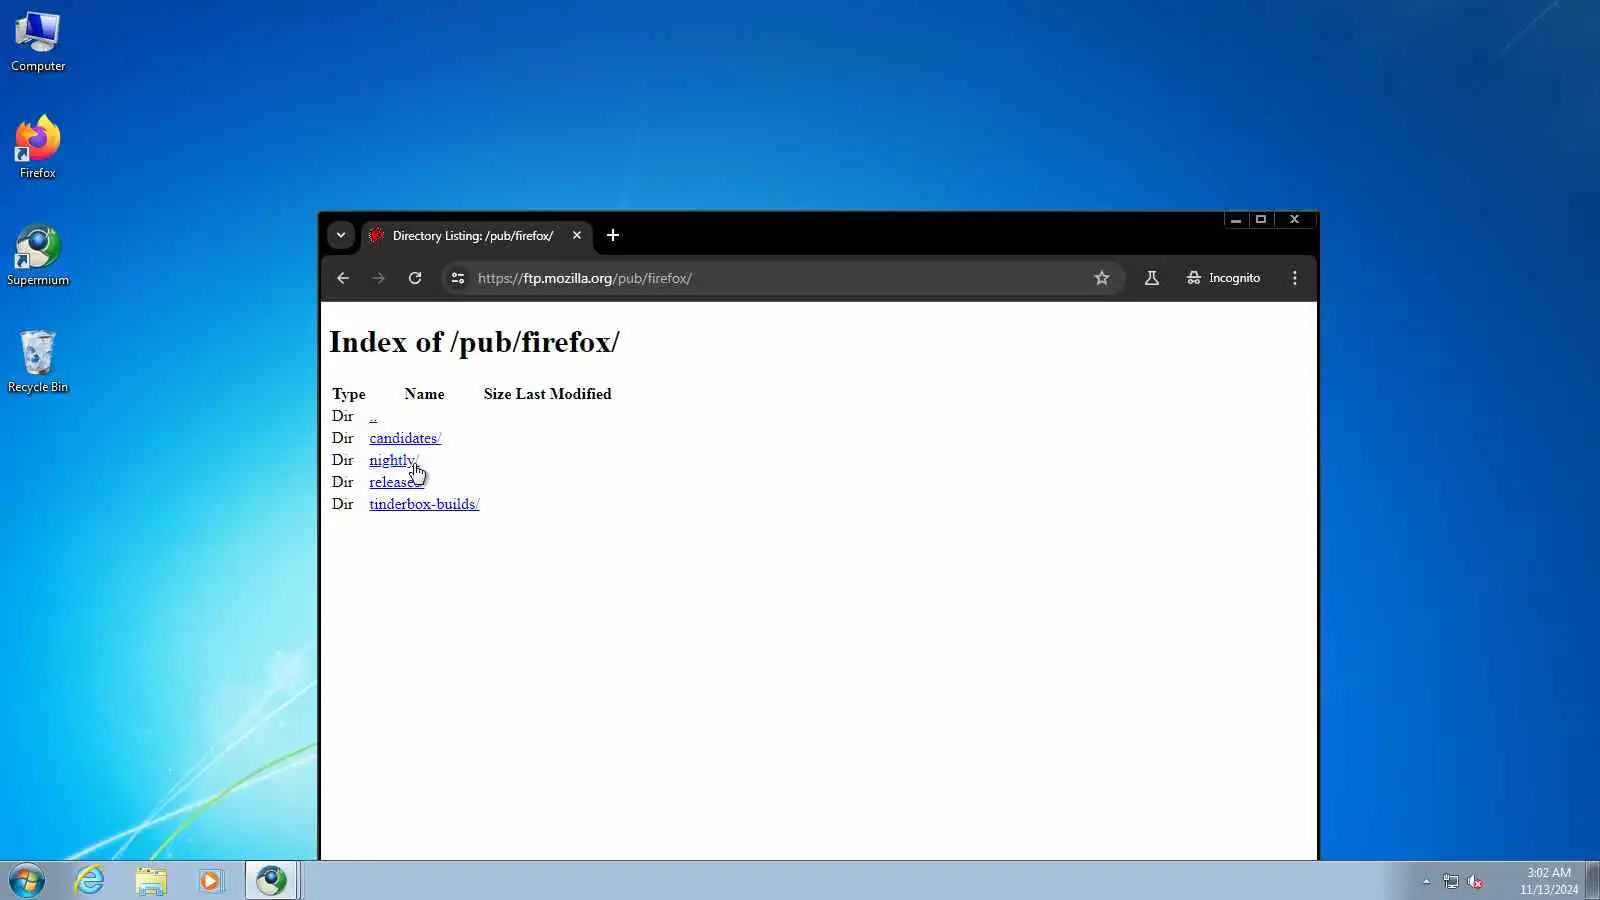The height and width of the screenshot is (900, 1600).
Task: Open a new browser tab
Action: pos(613,236)
